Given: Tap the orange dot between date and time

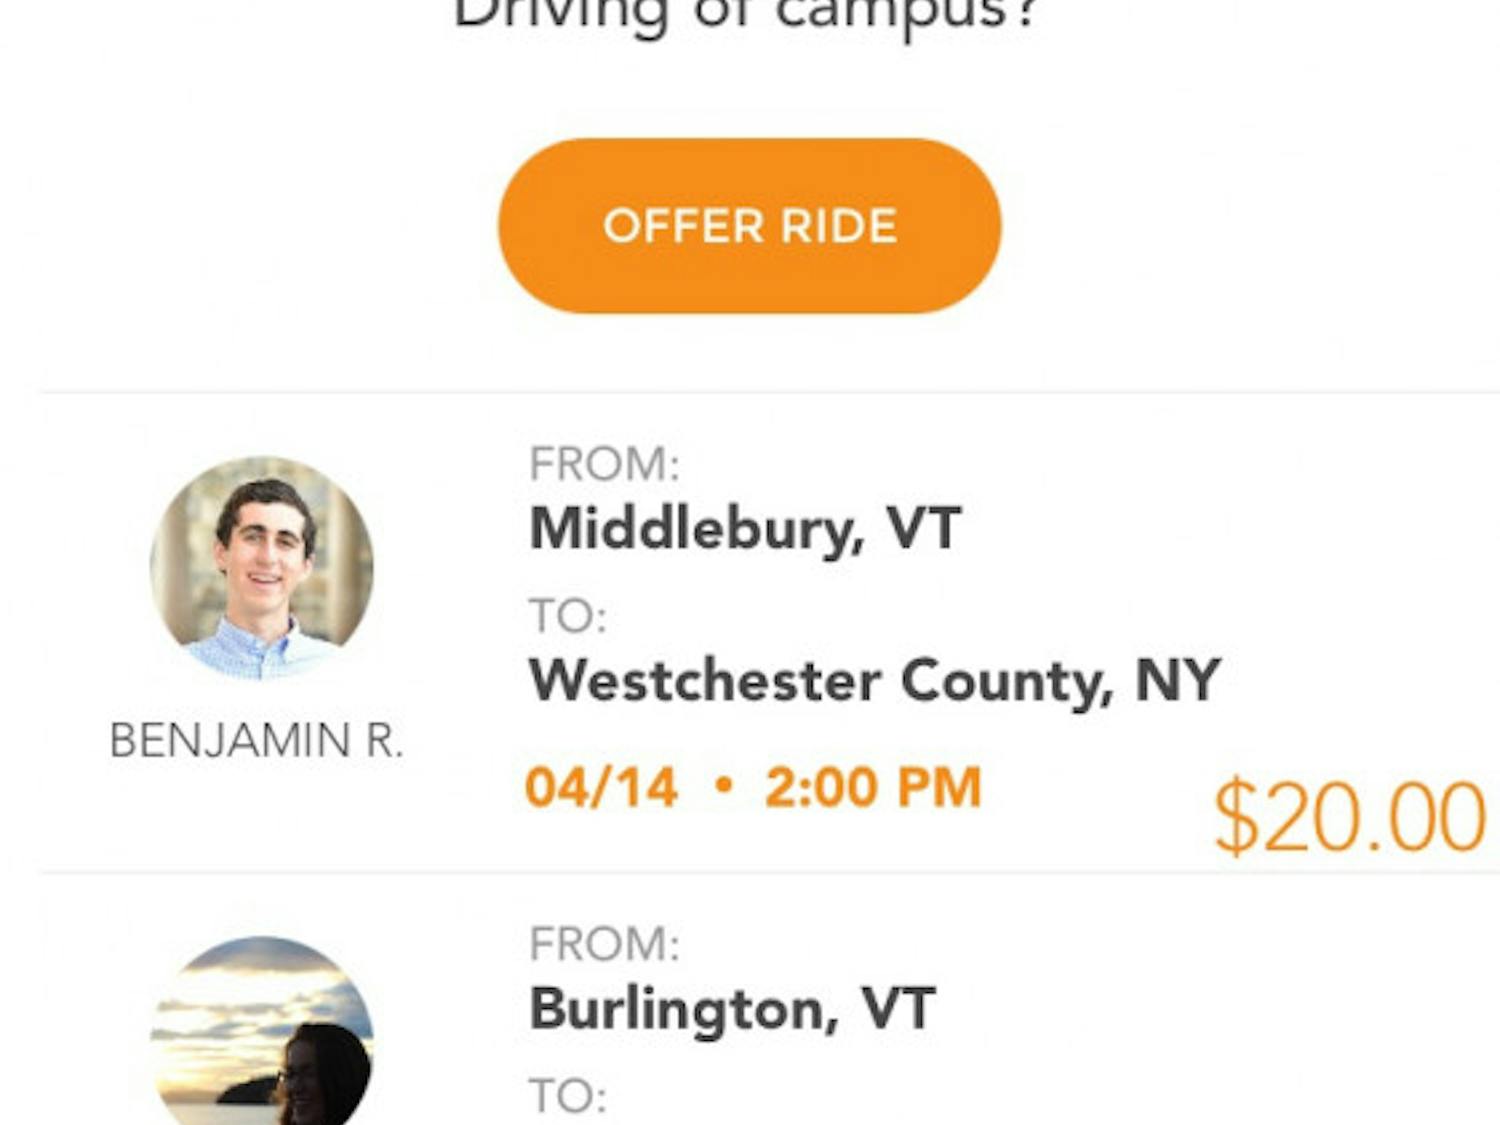Looking at the screenshot, I should click(x=724, y=786).
